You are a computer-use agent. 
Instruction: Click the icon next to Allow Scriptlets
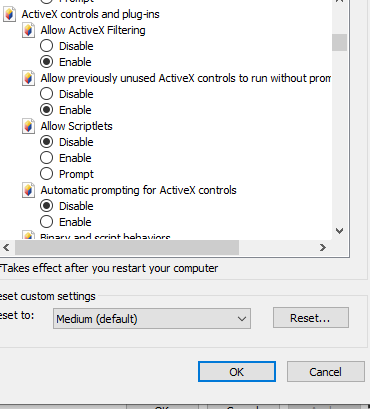click(x=28, y=126)
